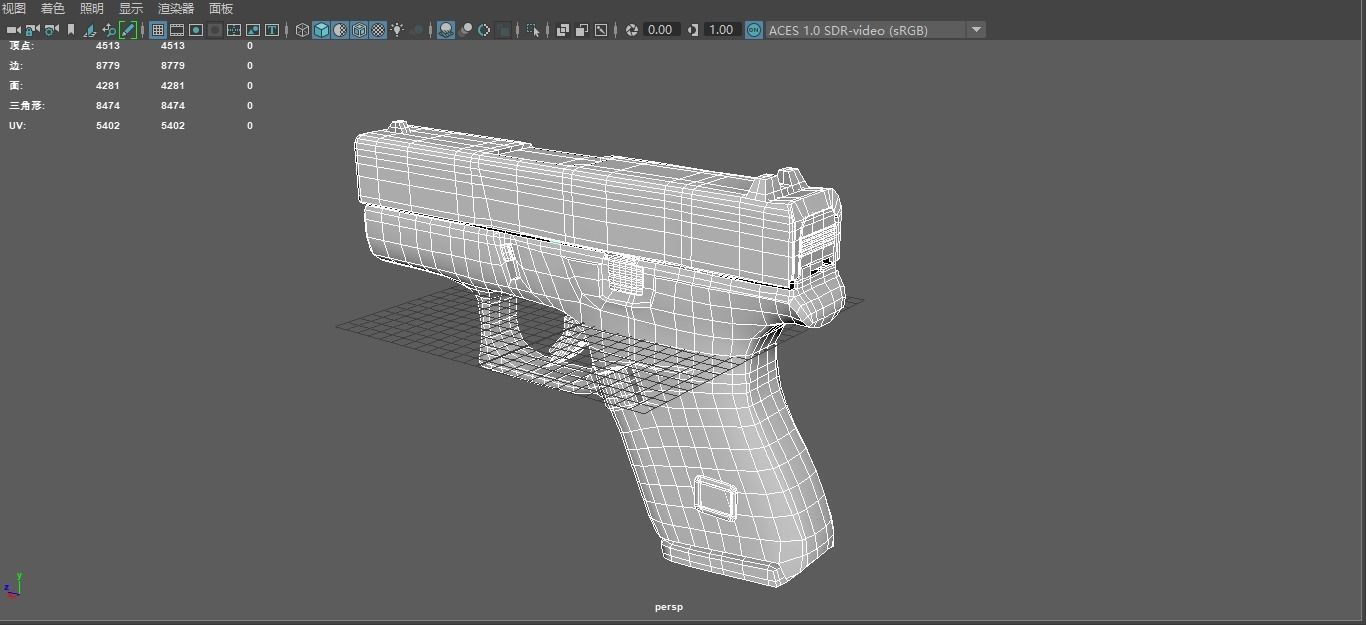This screenshot has height=625, width=1366.
Task: Click the Image Plane icon
Action: pos(90,30)
